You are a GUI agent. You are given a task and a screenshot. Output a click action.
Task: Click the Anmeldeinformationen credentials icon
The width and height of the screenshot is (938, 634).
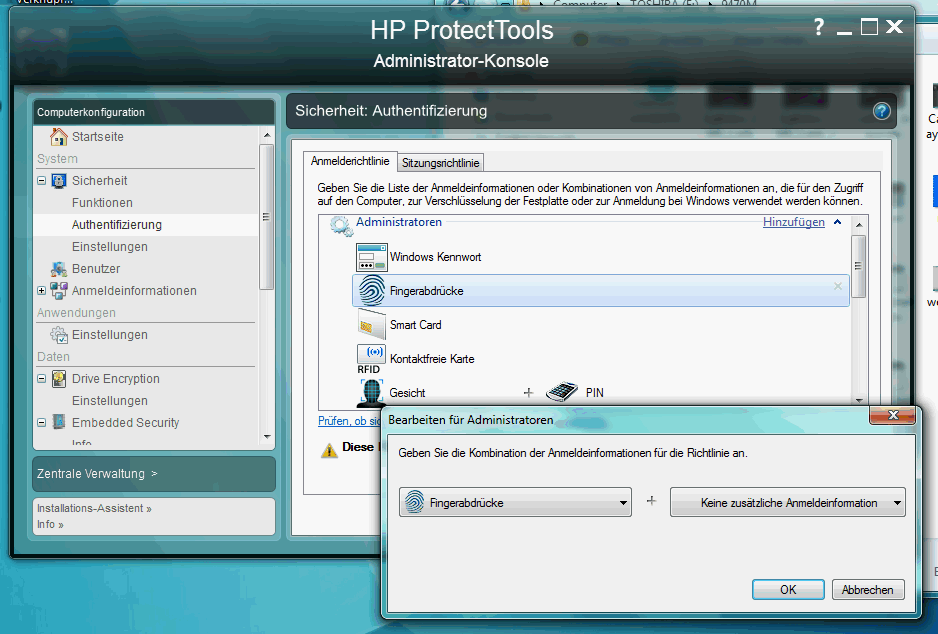click(x=59, y=291)
